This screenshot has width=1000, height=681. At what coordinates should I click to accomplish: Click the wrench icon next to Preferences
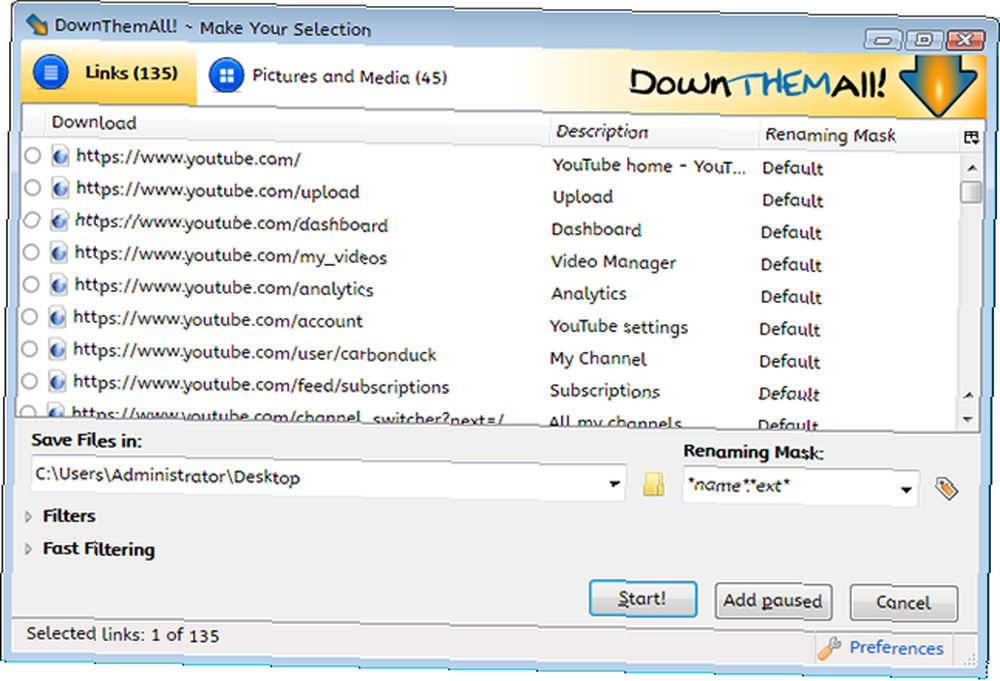pos(829,648)
